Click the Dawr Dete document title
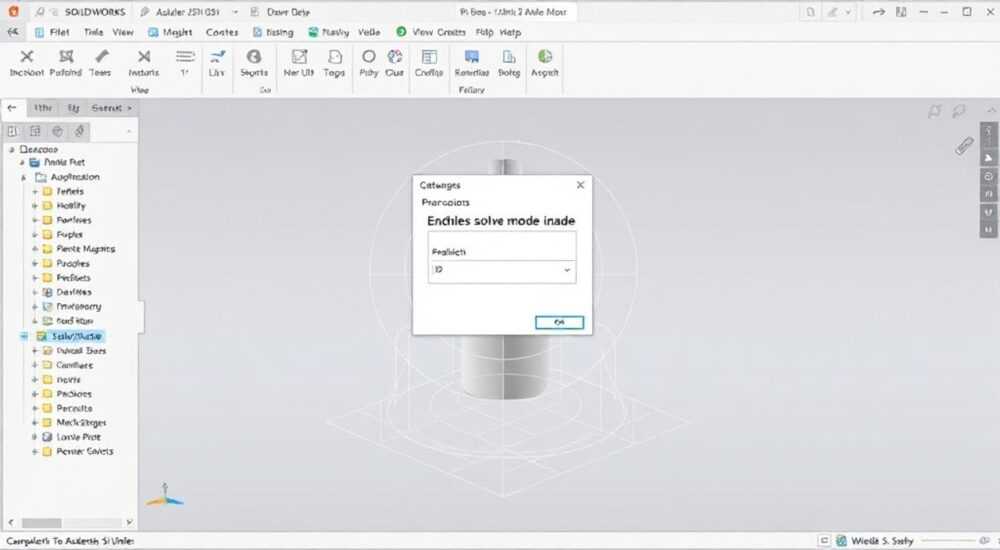This screenshot has width=1000, height=550. pos(288,12)
